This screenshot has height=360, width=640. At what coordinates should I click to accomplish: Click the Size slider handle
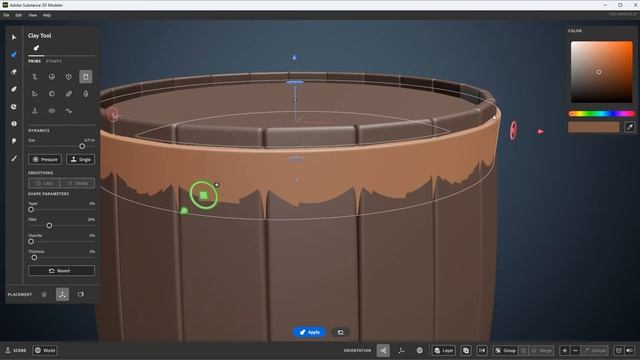82,146
